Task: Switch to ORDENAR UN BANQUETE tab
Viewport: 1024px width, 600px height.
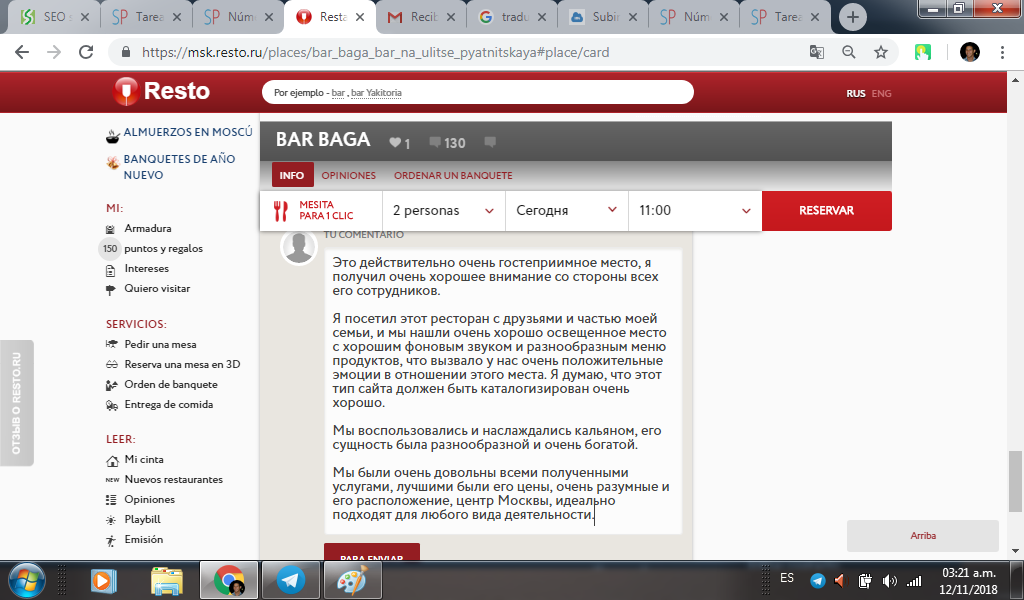Action: pyautogui.click(x=453, y=175)
